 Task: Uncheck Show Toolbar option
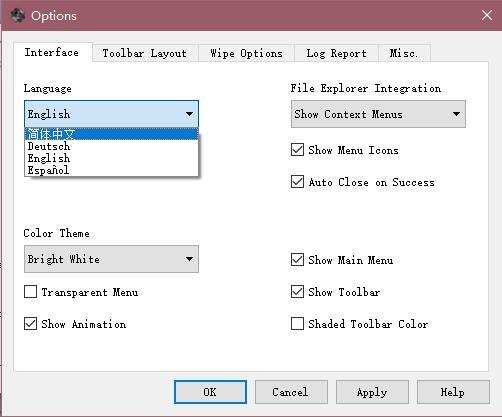point(297,292)
